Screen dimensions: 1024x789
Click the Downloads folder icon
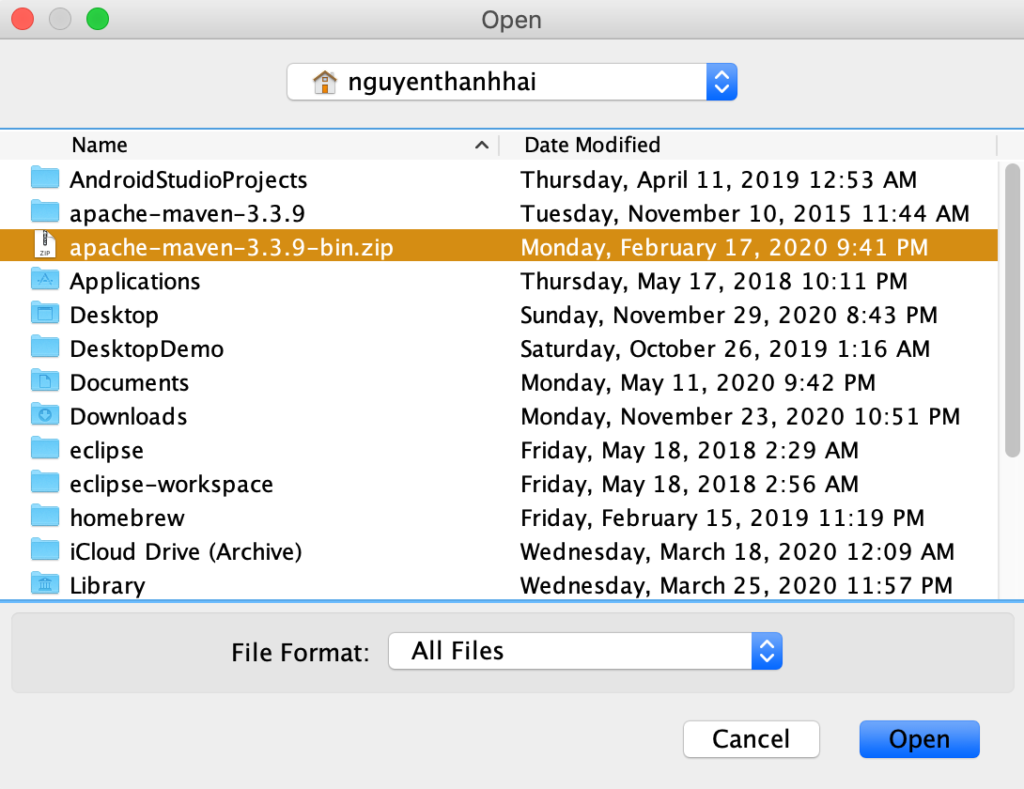pyautogui.click(x=45, y=416)
